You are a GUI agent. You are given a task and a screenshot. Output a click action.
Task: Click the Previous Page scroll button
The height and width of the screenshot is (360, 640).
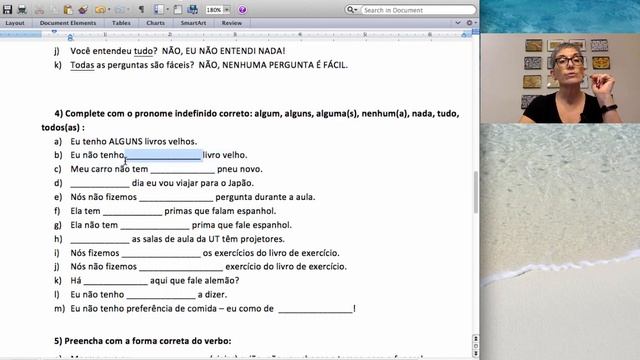point(476,339)
